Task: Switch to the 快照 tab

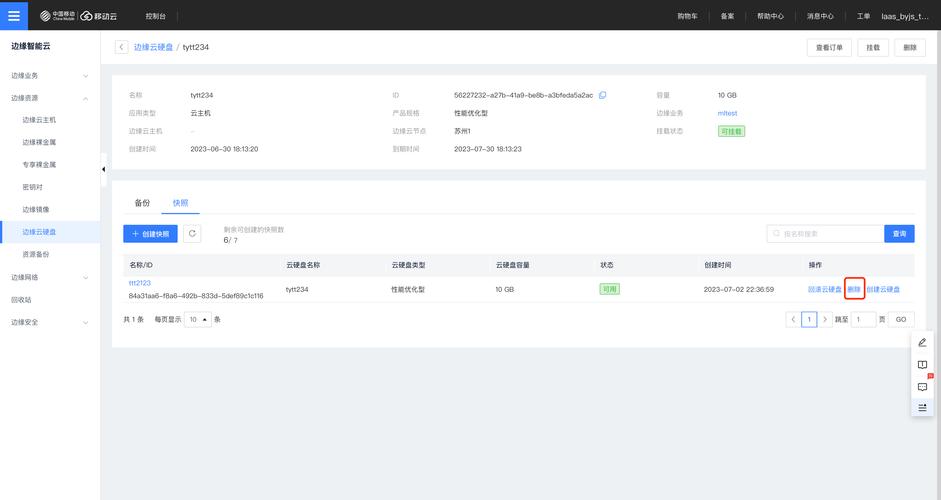Action: click(180, 203)
